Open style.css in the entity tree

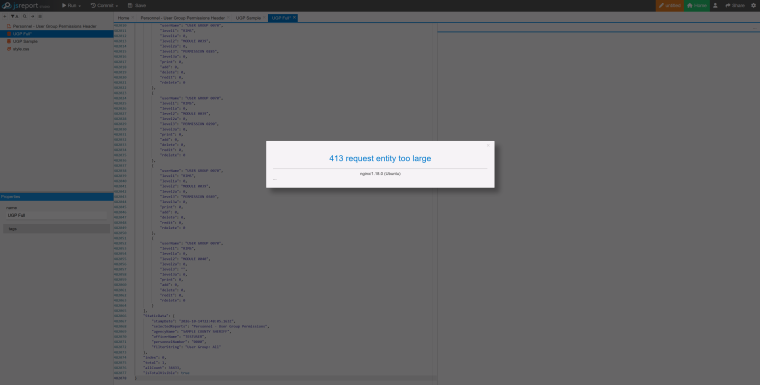tap(21, 49)
